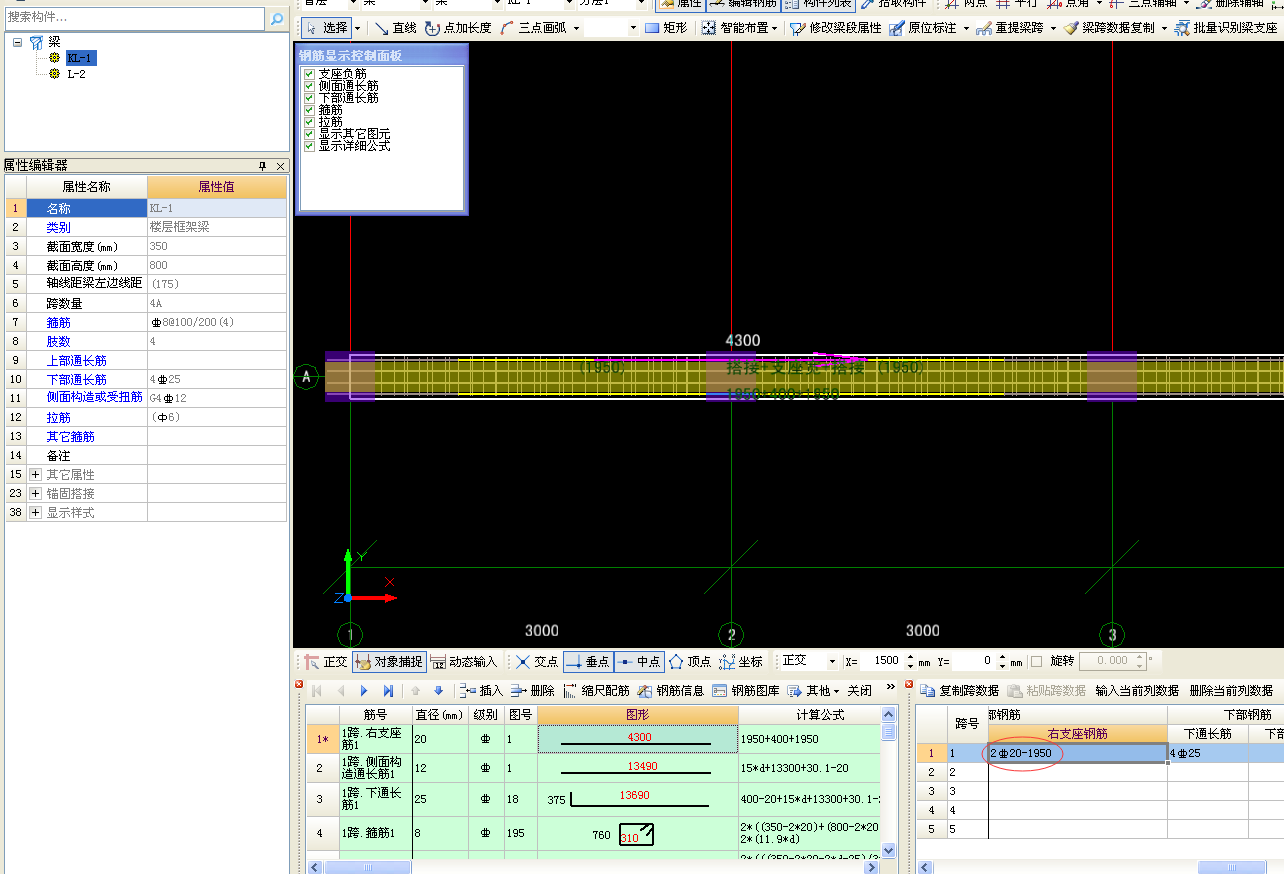Image resolution: width=1284 pixels, height=874 pixels.
Task: Collapse the 梁 tree node
Action: 18,42
